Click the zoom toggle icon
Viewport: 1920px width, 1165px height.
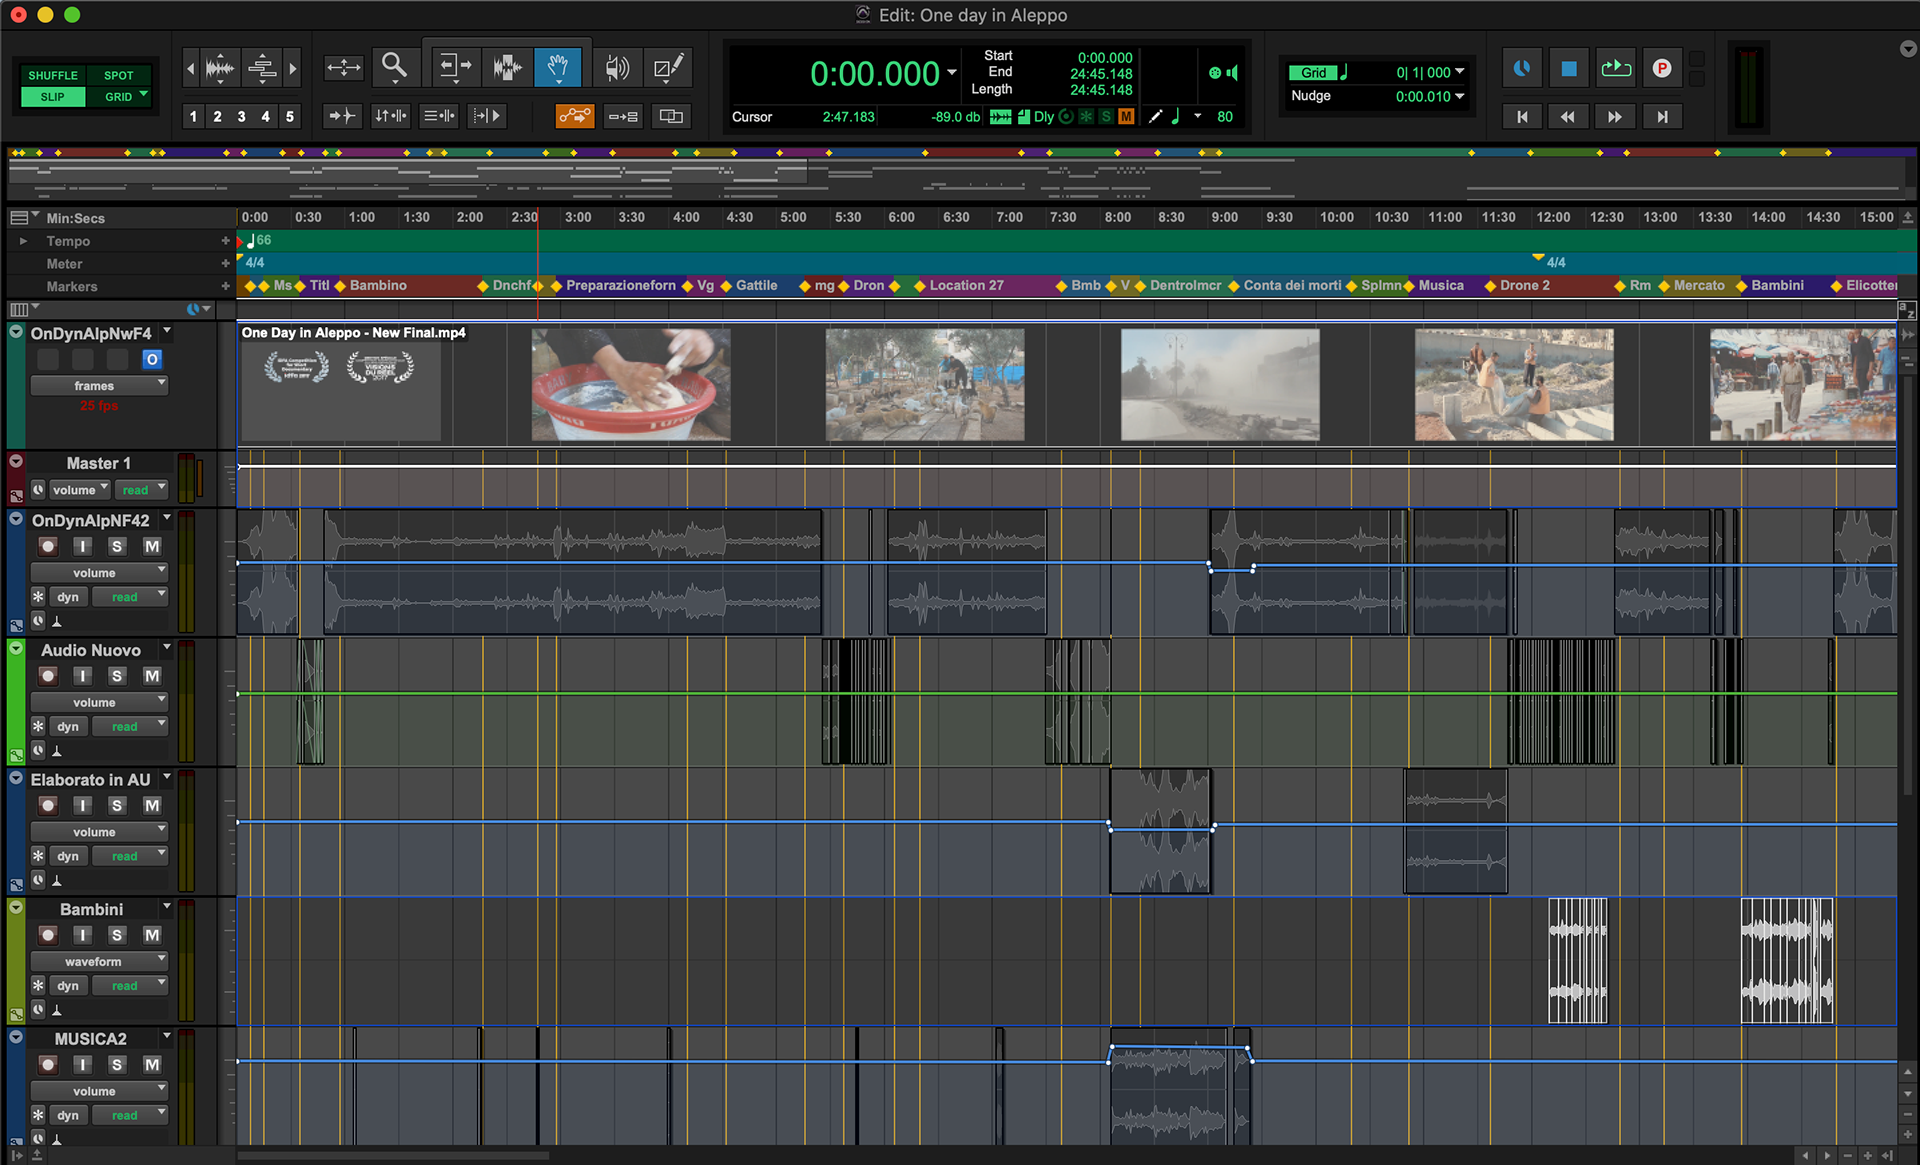tap(344, 67)
